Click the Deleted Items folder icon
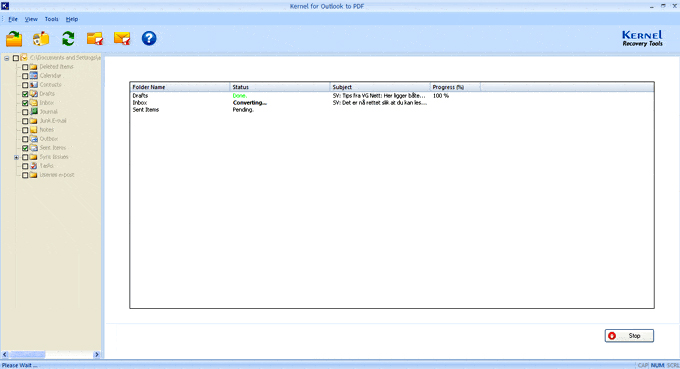 pyautogui.click(x=33, y=67)
